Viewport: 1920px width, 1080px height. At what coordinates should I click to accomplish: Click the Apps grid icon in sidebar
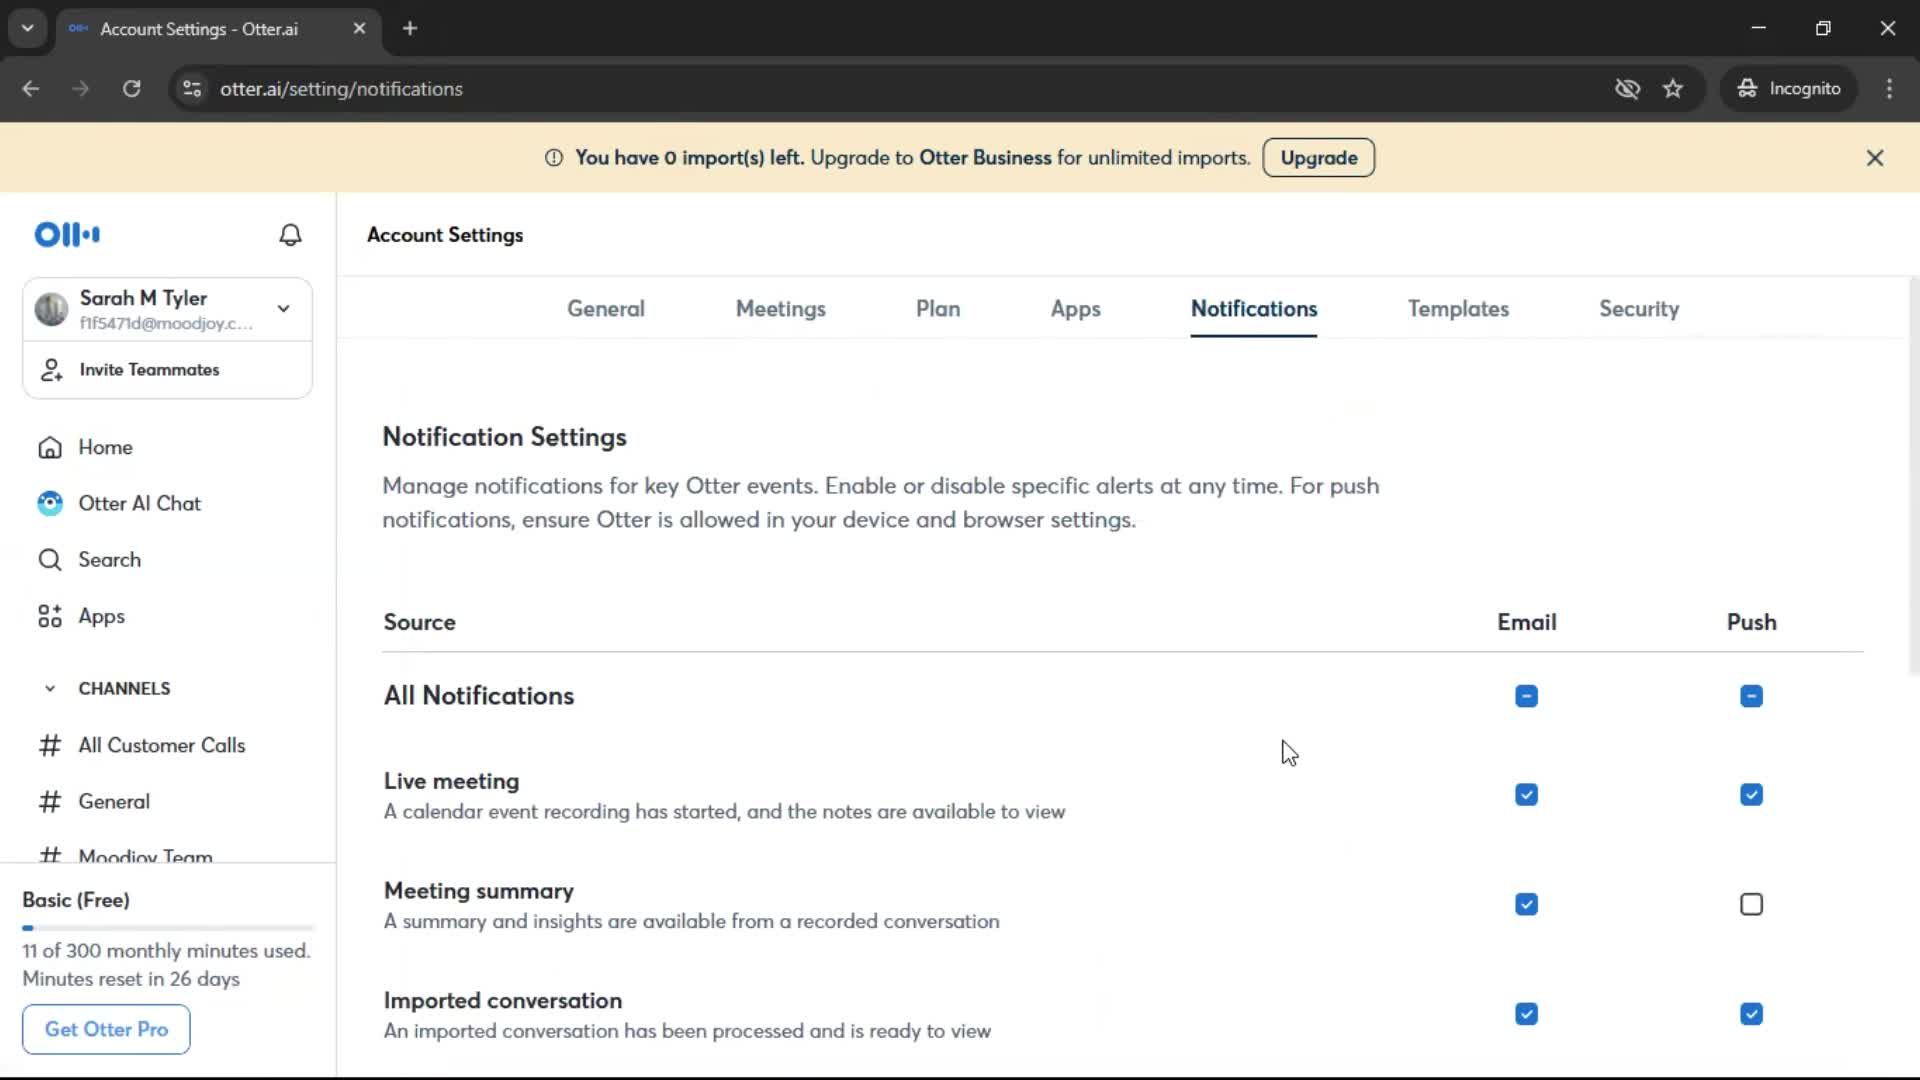(50, 616)
